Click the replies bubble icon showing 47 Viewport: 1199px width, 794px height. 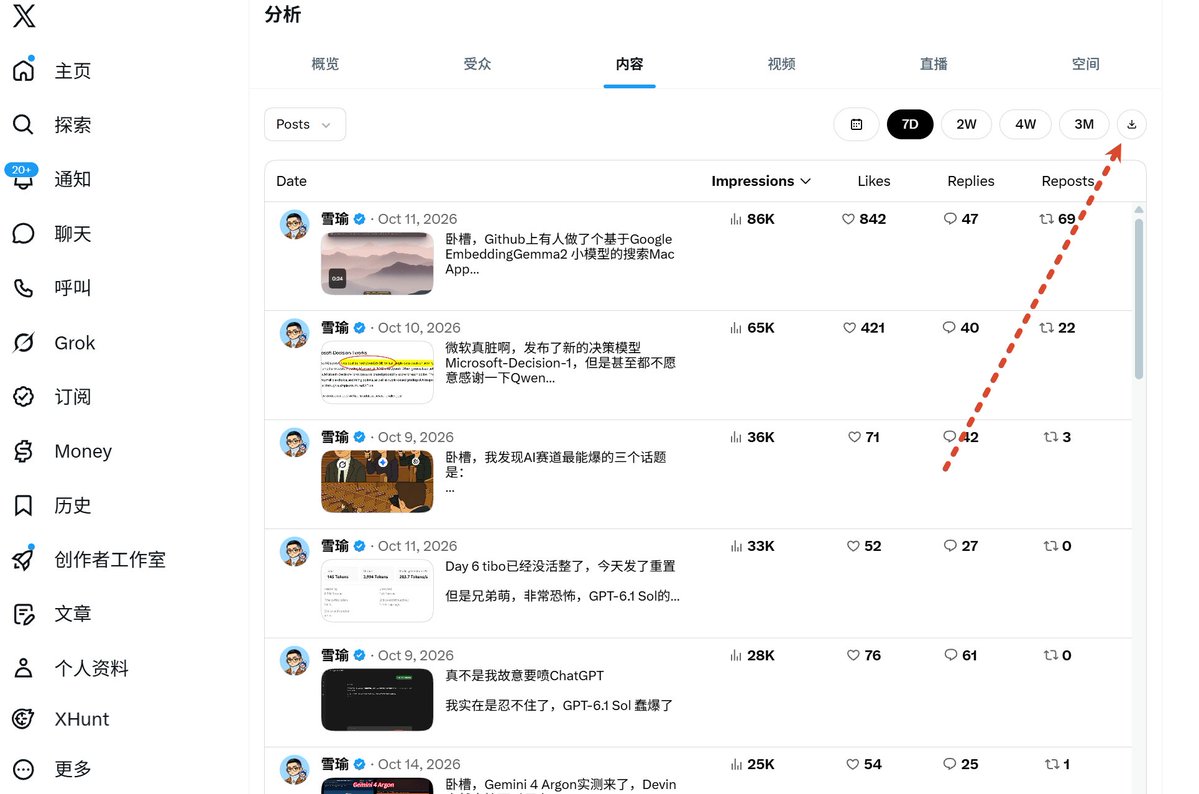pos(950,219)
